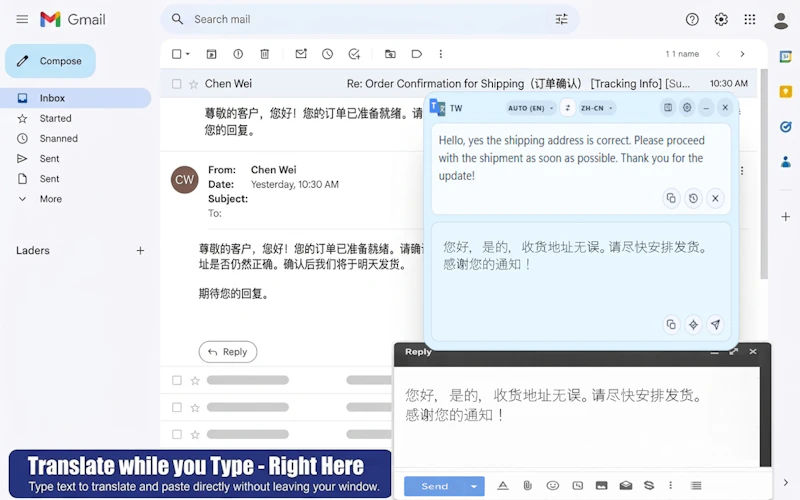Collapse side panel chevron at bottom right
This screenshot has width=800, height=500.
click(x=785, y=482)
